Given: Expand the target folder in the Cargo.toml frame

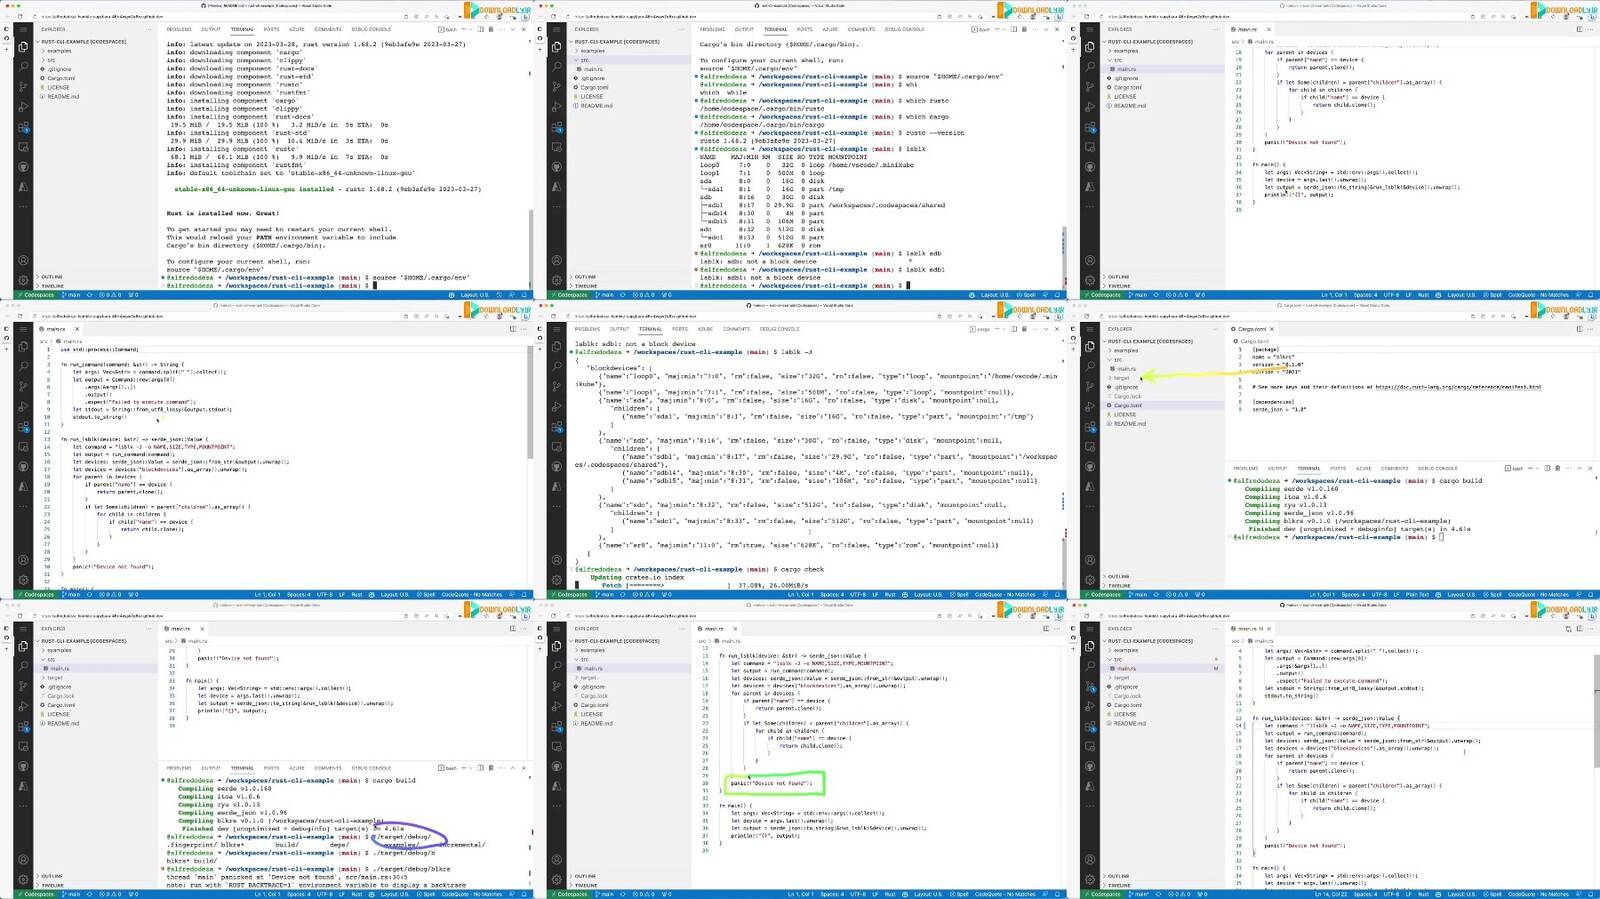Looking at the screenshot, I should point(1121,378).
